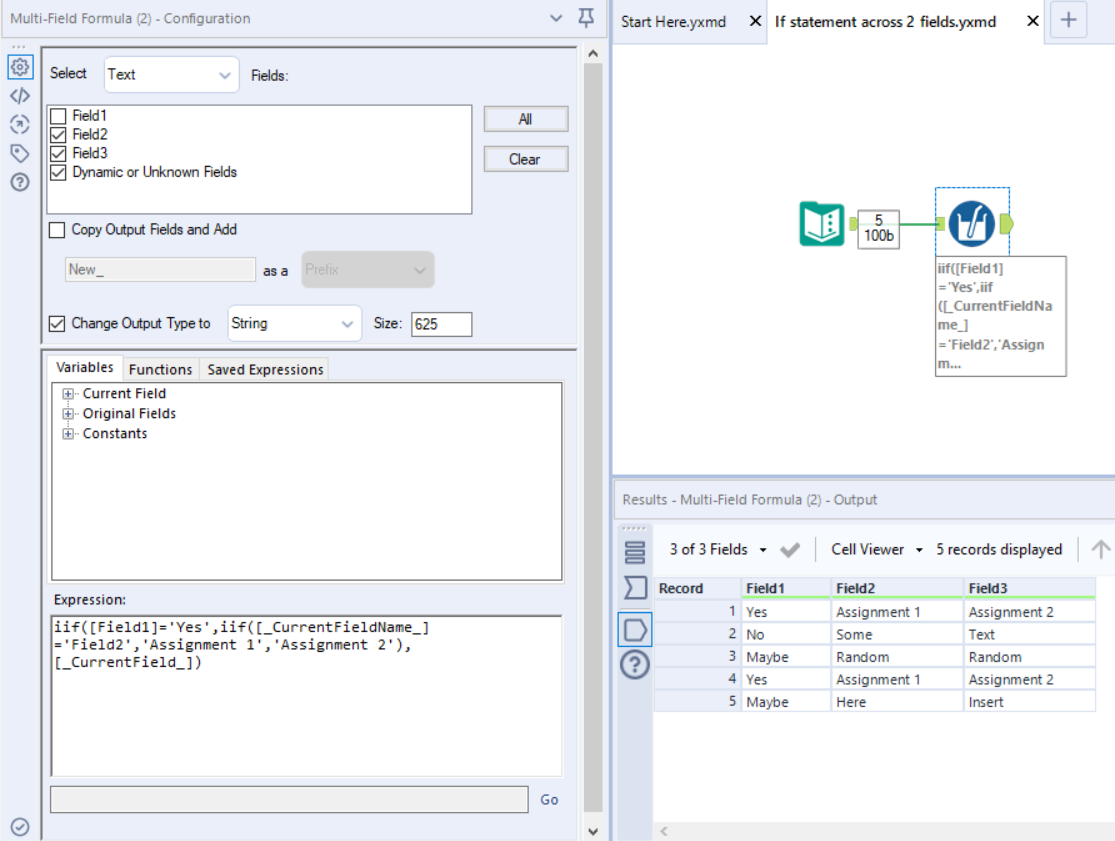Screen dimensions: 1115x841
Task: Enable Copy Output Fields and Add
Action: [58, 230]
